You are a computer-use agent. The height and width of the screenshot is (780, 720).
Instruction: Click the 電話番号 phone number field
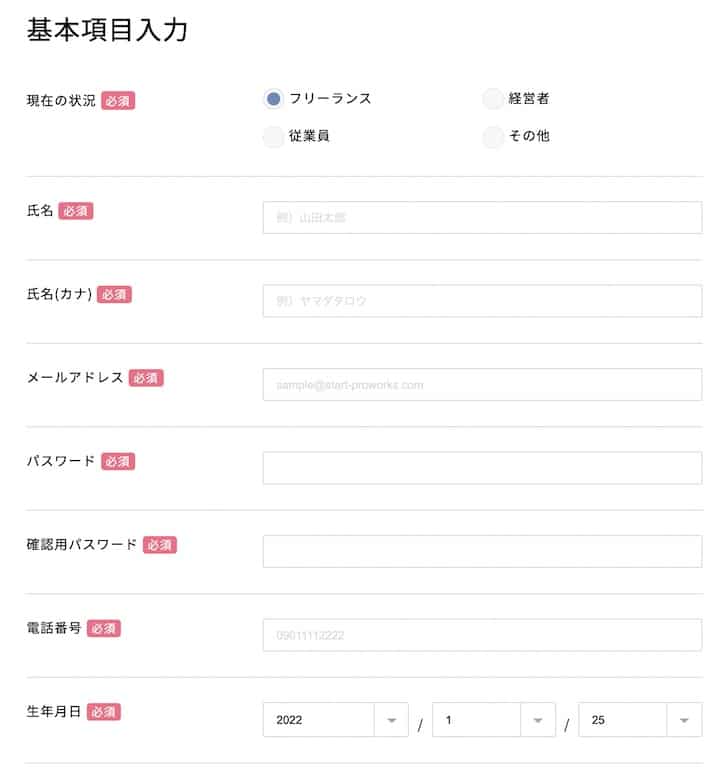482,635
